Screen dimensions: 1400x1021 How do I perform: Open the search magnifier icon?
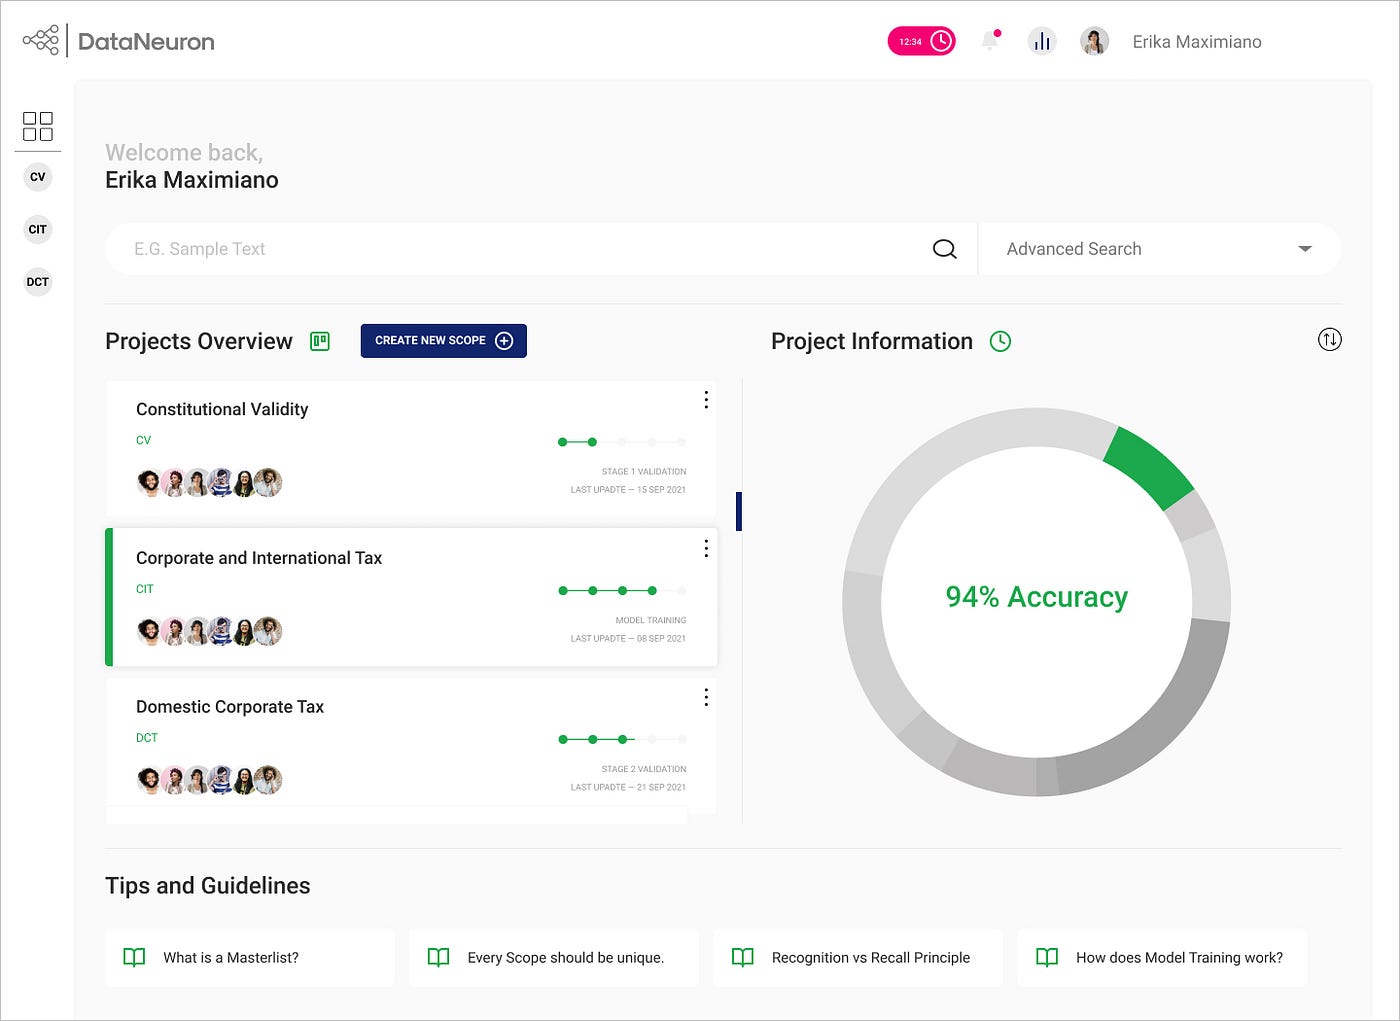pos(944,248)
